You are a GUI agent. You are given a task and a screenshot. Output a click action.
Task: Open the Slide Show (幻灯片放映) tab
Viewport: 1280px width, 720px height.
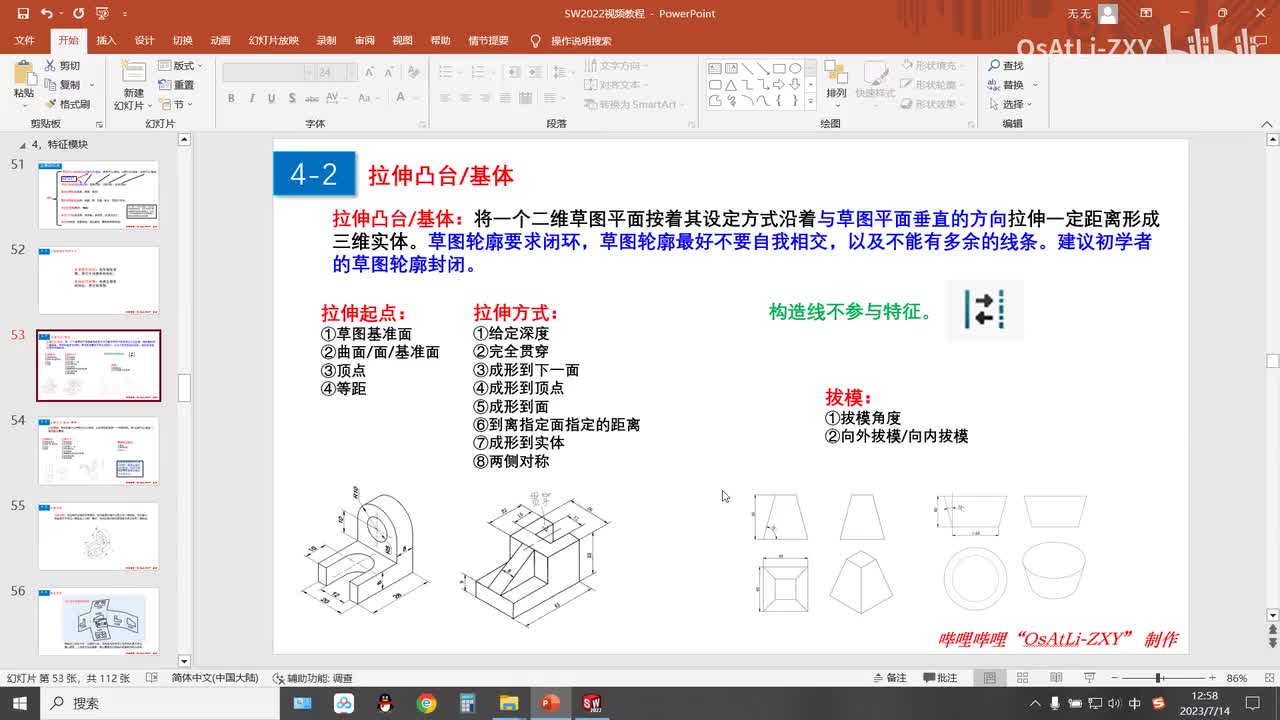pos(273,41)
